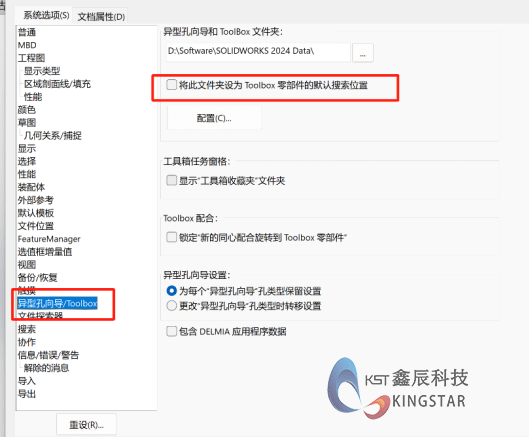The width and height of the screenshot is (529, 437).
Task: Select 异型孔向导/Toolbox list entry
Action: click(x=58, y=303)
